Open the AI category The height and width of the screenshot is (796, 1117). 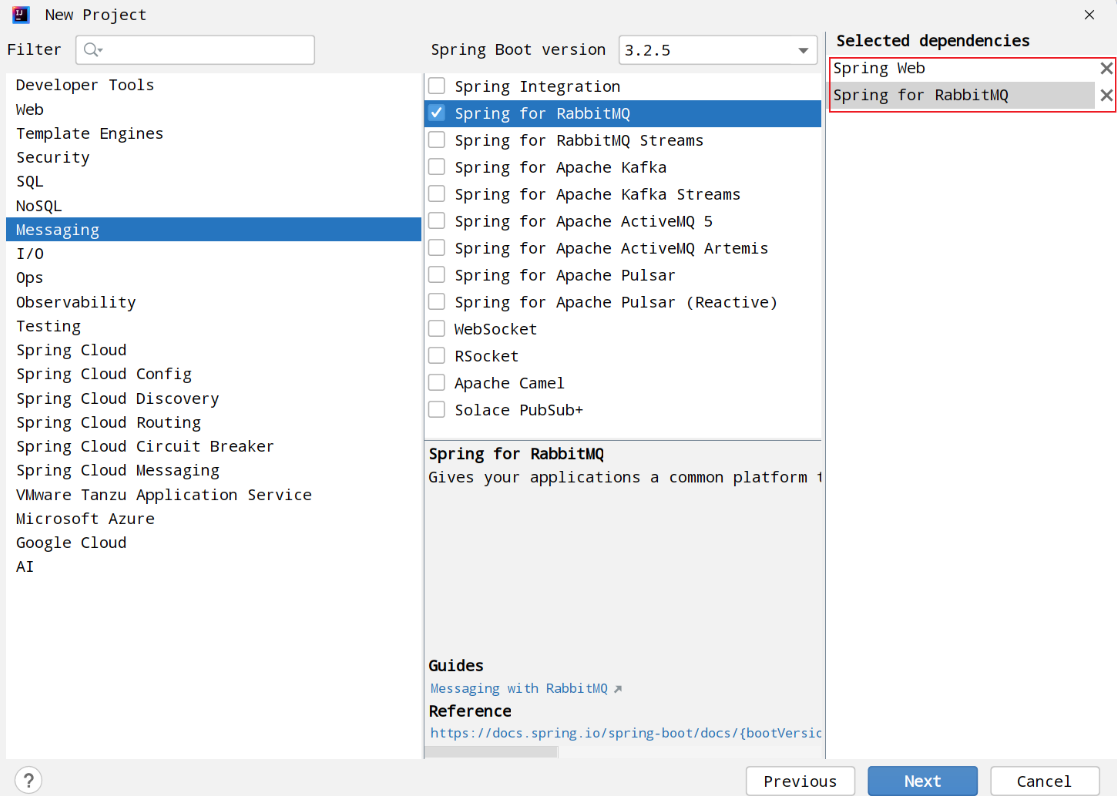tap(214, 567)
